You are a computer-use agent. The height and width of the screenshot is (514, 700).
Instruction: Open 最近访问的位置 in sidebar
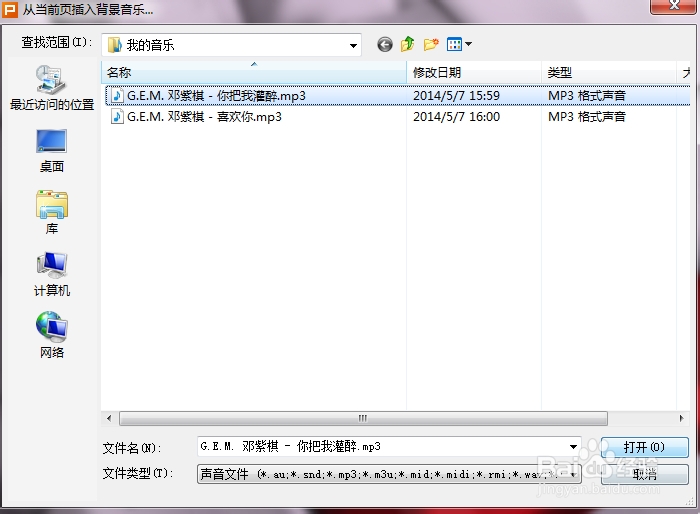(x=52, y=88)
